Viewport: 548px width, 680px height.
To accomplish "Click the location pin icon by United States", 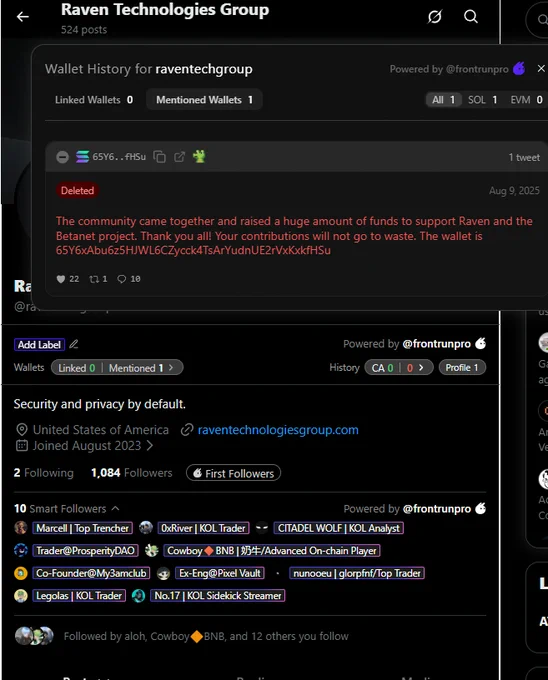I will 22,430.
